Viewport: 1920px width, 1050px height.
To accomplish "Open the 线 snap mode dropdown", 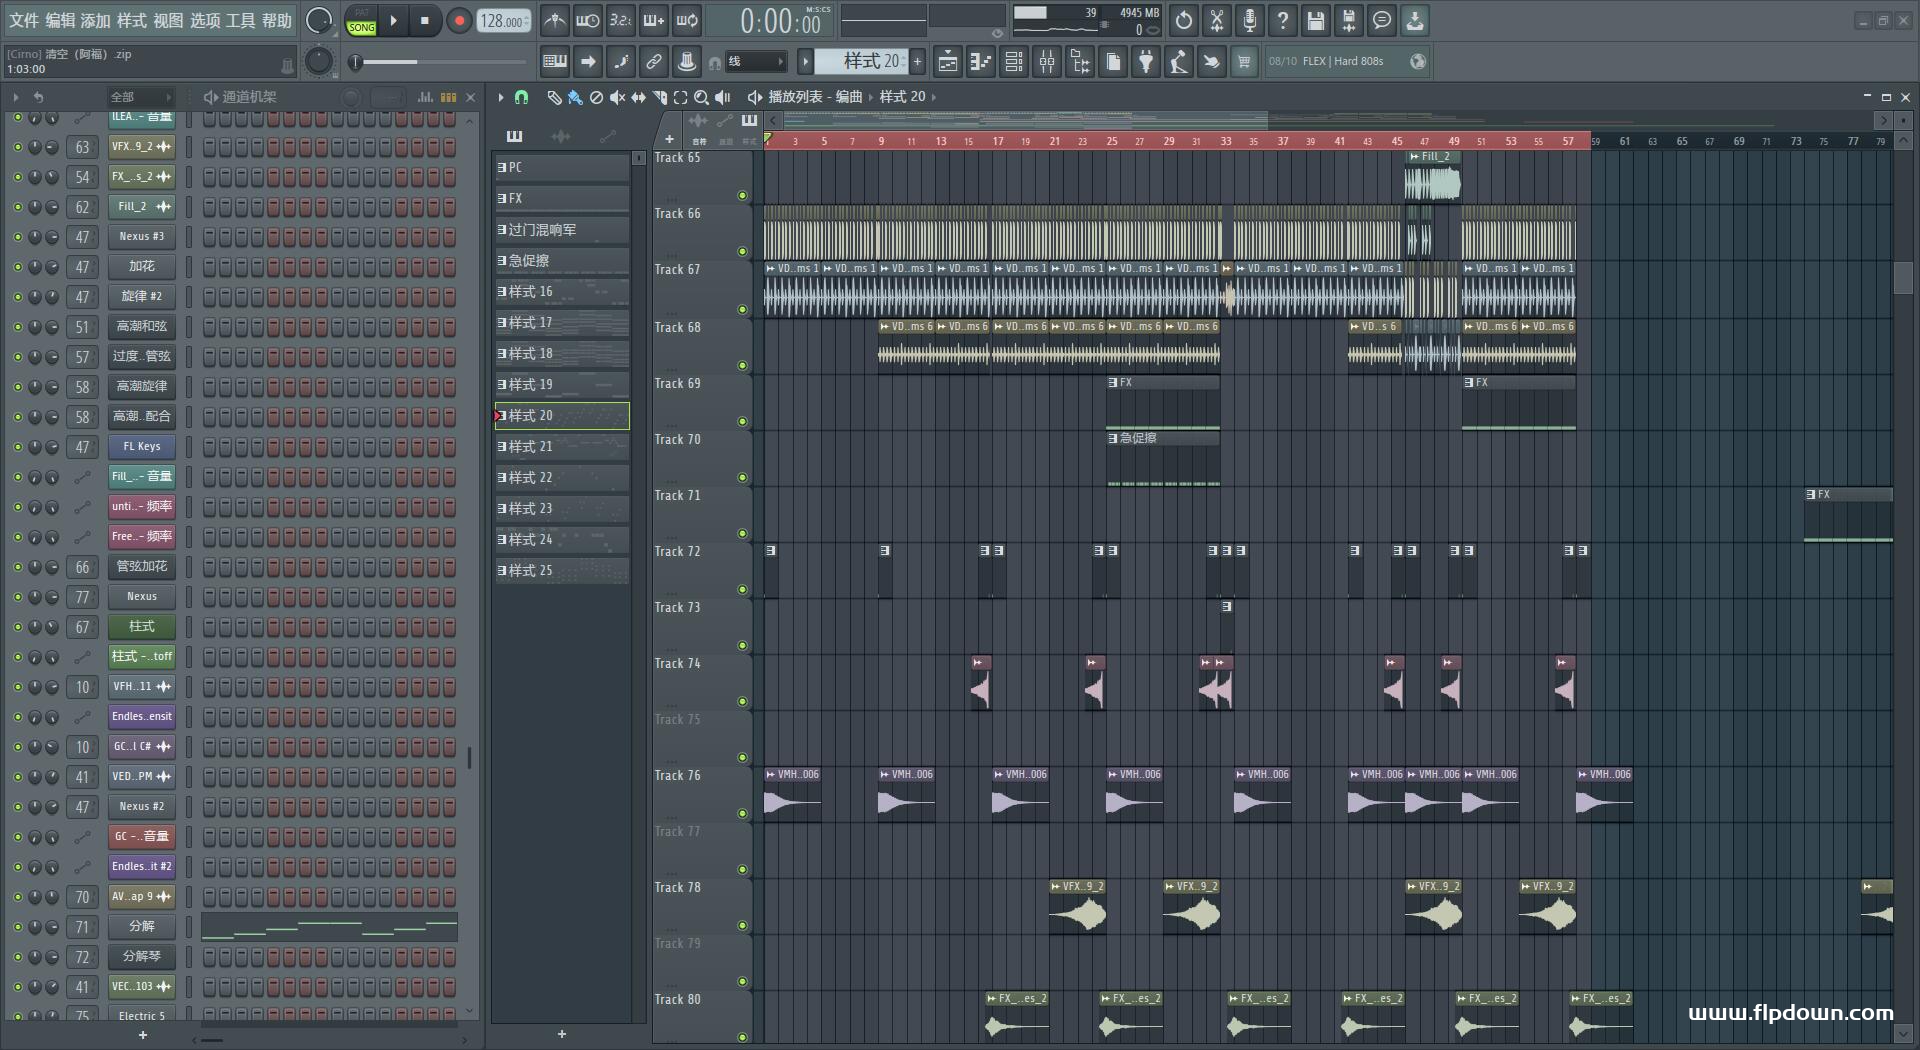I will pyautogui.click(x=755, y=62).
